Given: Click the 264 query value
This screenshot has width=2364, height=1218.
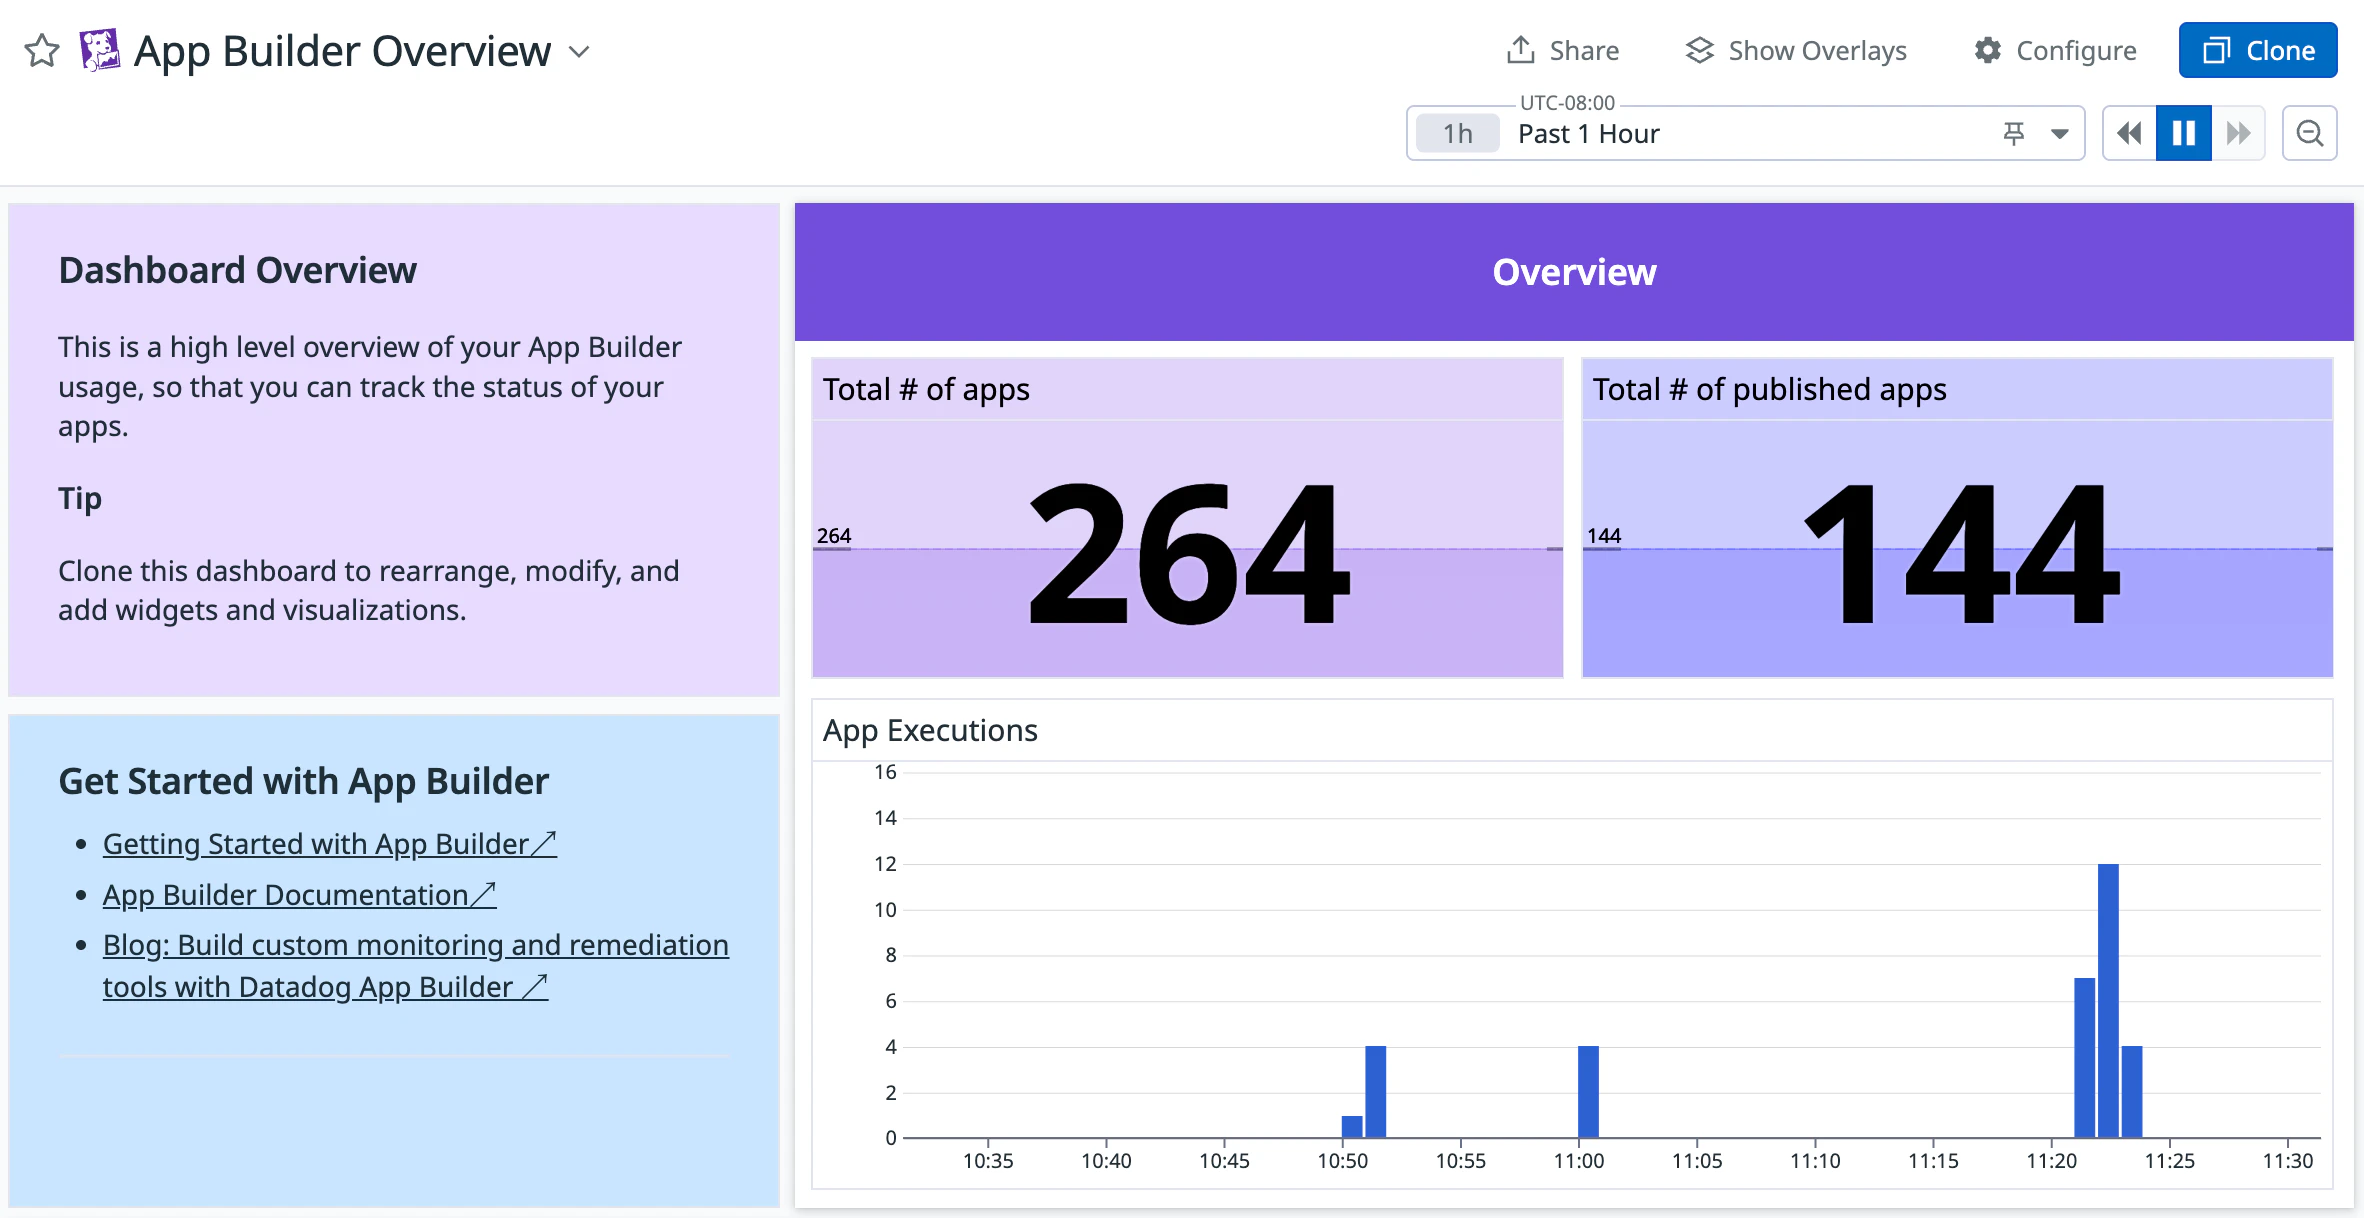Looking at the screenshot, I should coord(1189,553).
